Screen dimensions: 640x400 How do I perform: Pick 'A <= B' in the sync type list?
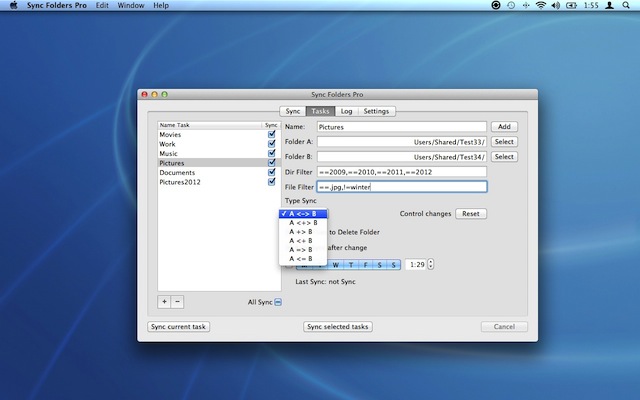302,259
